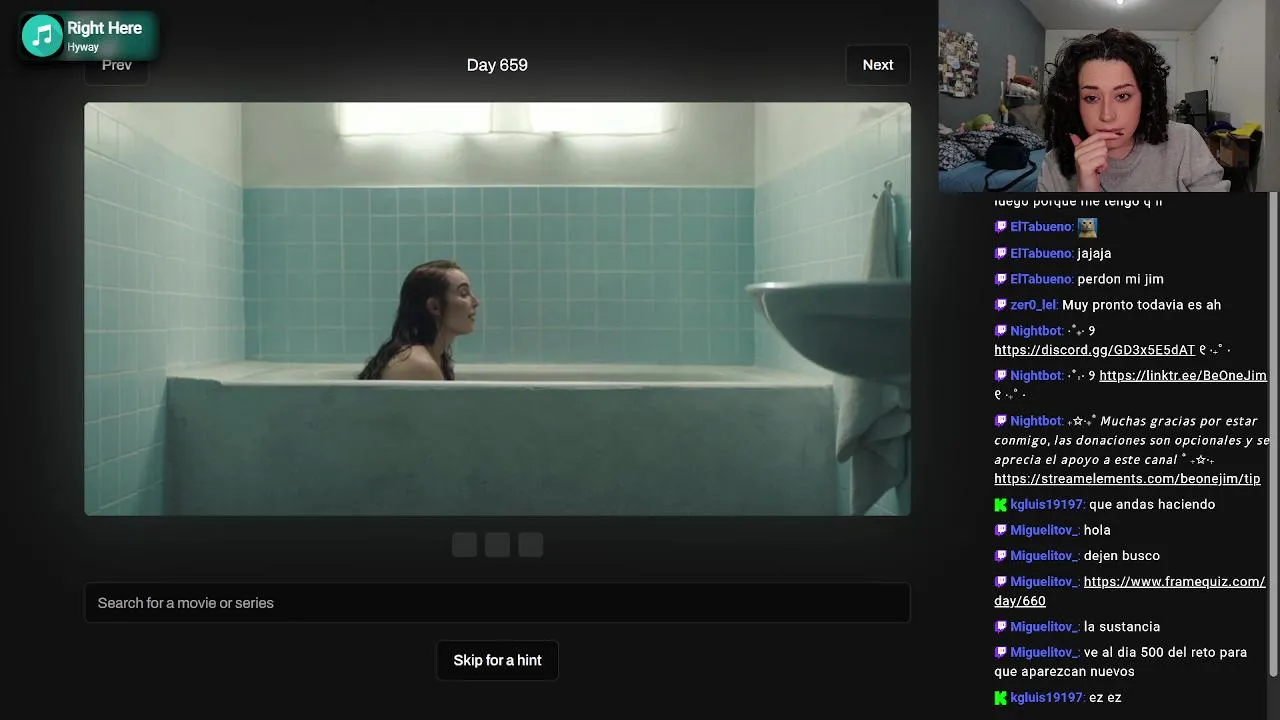Click the kgluis19197 username on the ez ez message
Screen dimensions: 1280x720
(x=1047, y=698)
